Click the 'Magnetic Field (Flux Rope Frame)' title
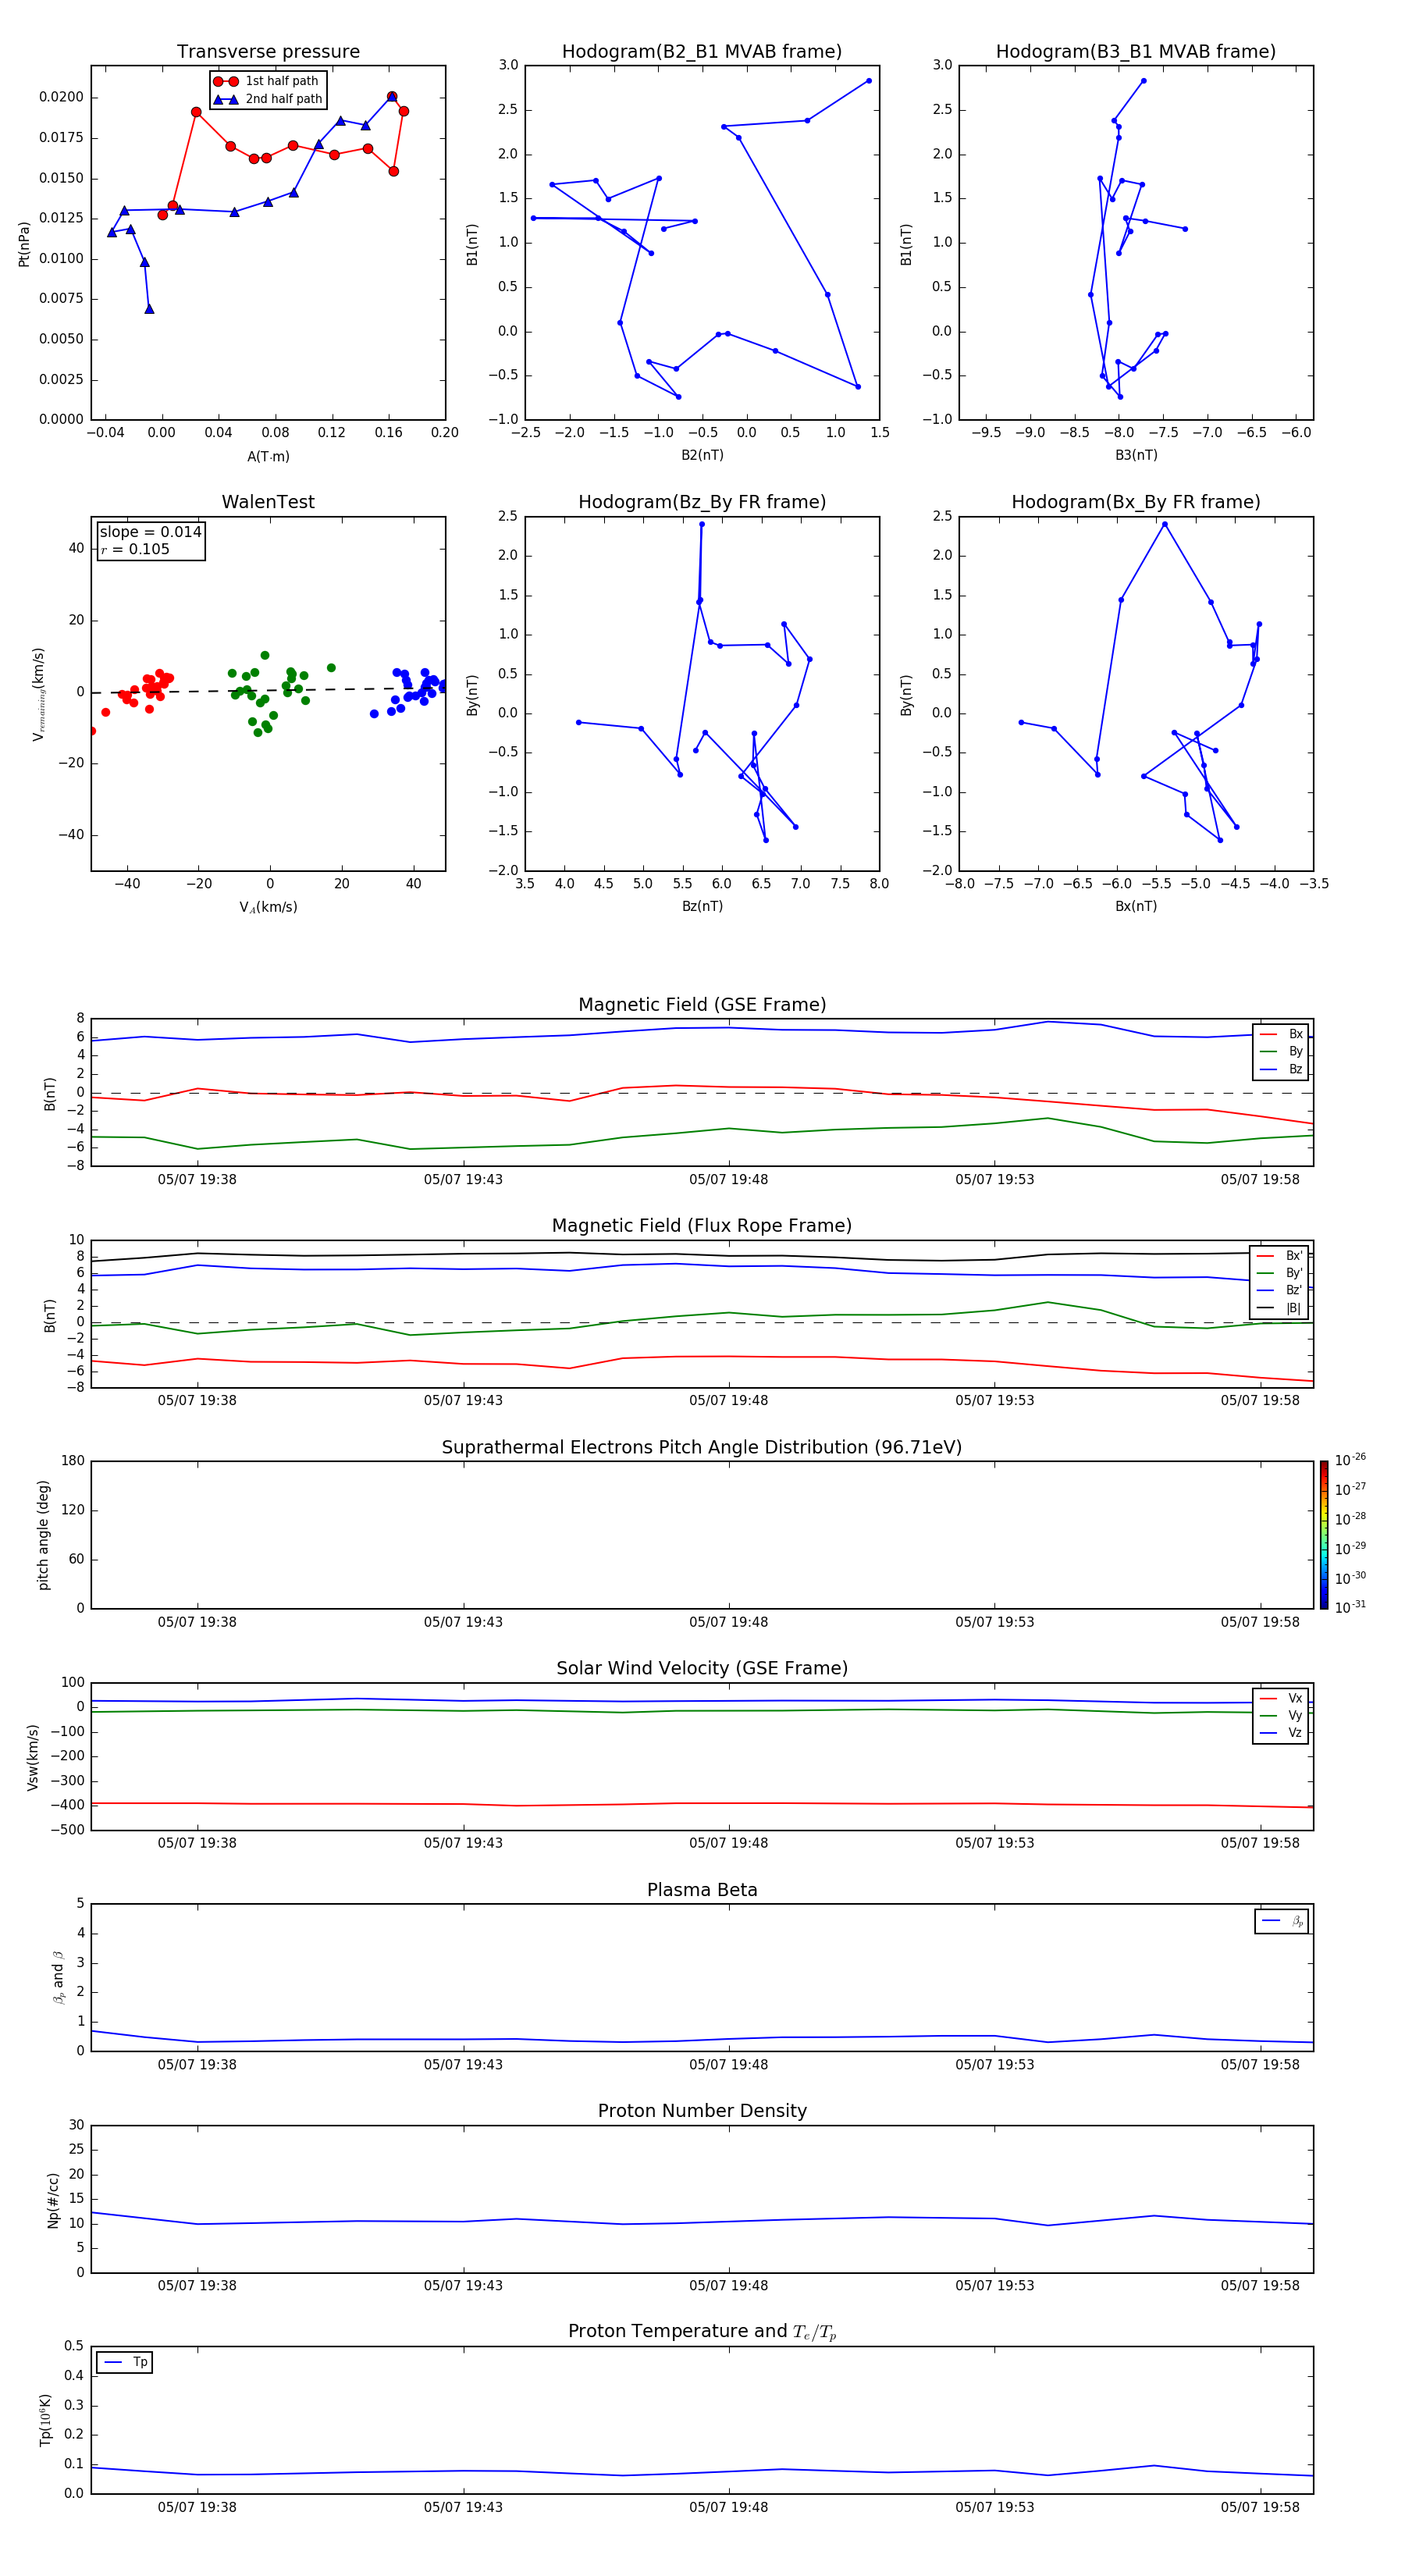The image size is (1405, 2576). 702,1226
